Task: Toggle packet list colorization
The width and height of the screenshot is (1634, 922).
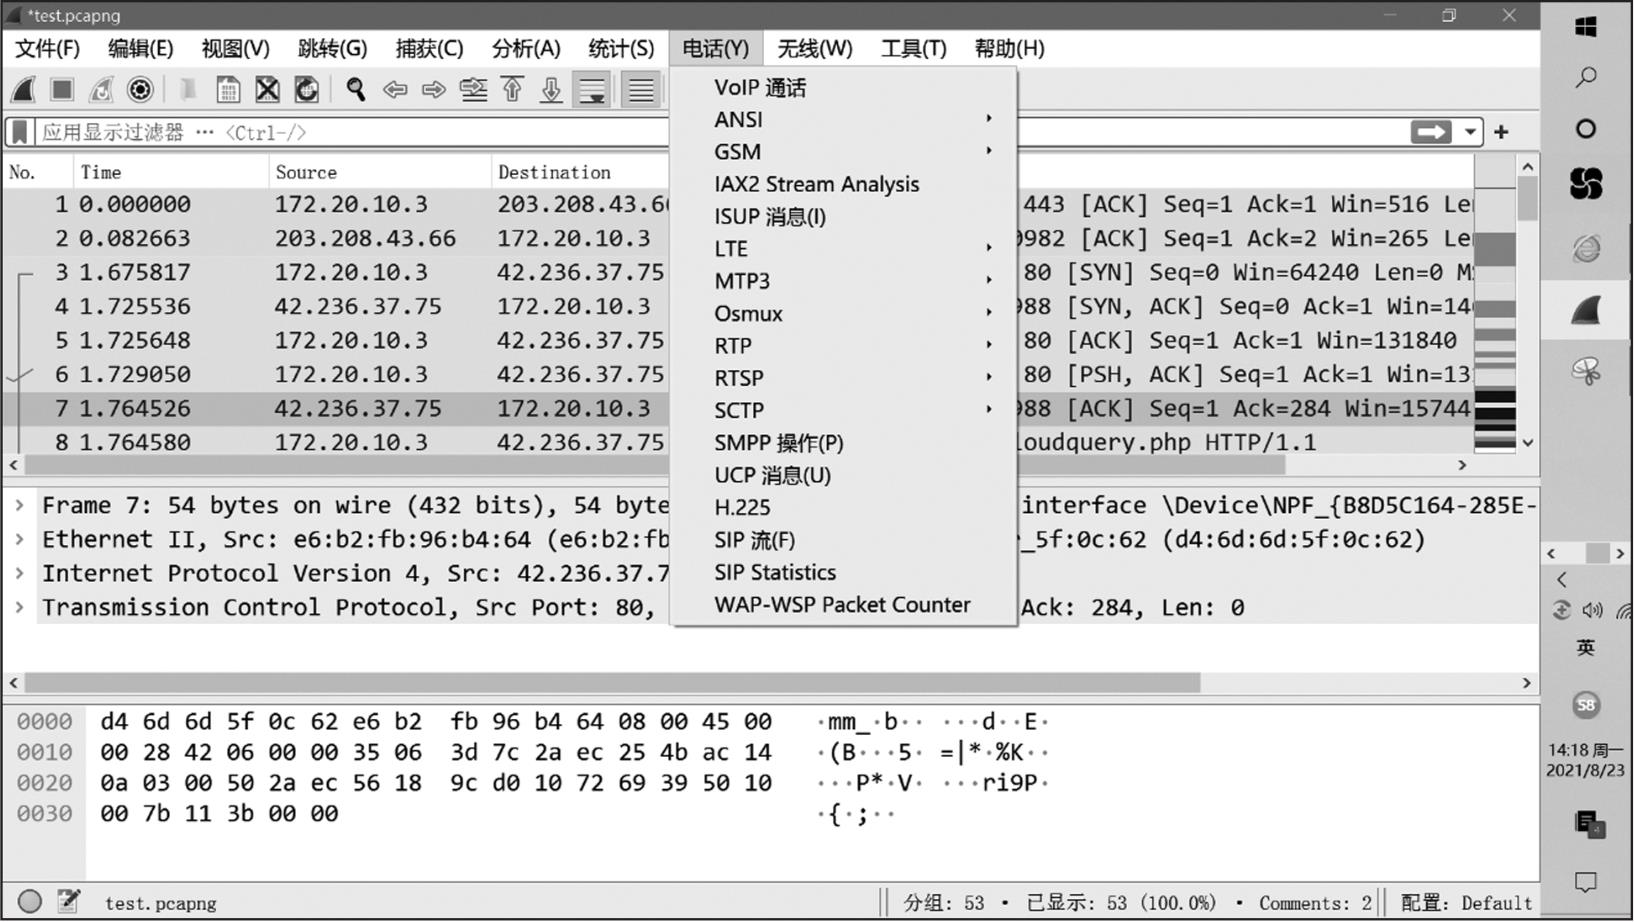Action: click(641, 90)
